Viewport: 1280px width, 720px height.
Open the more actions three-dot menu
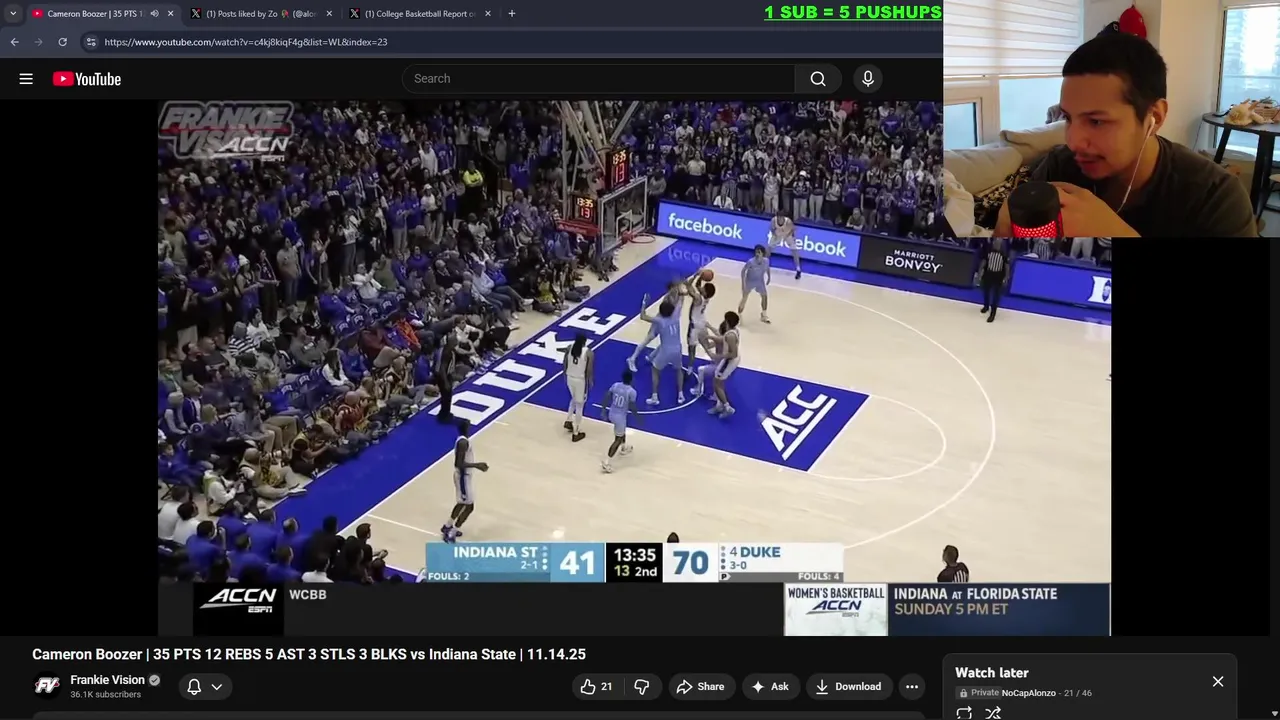912,687
